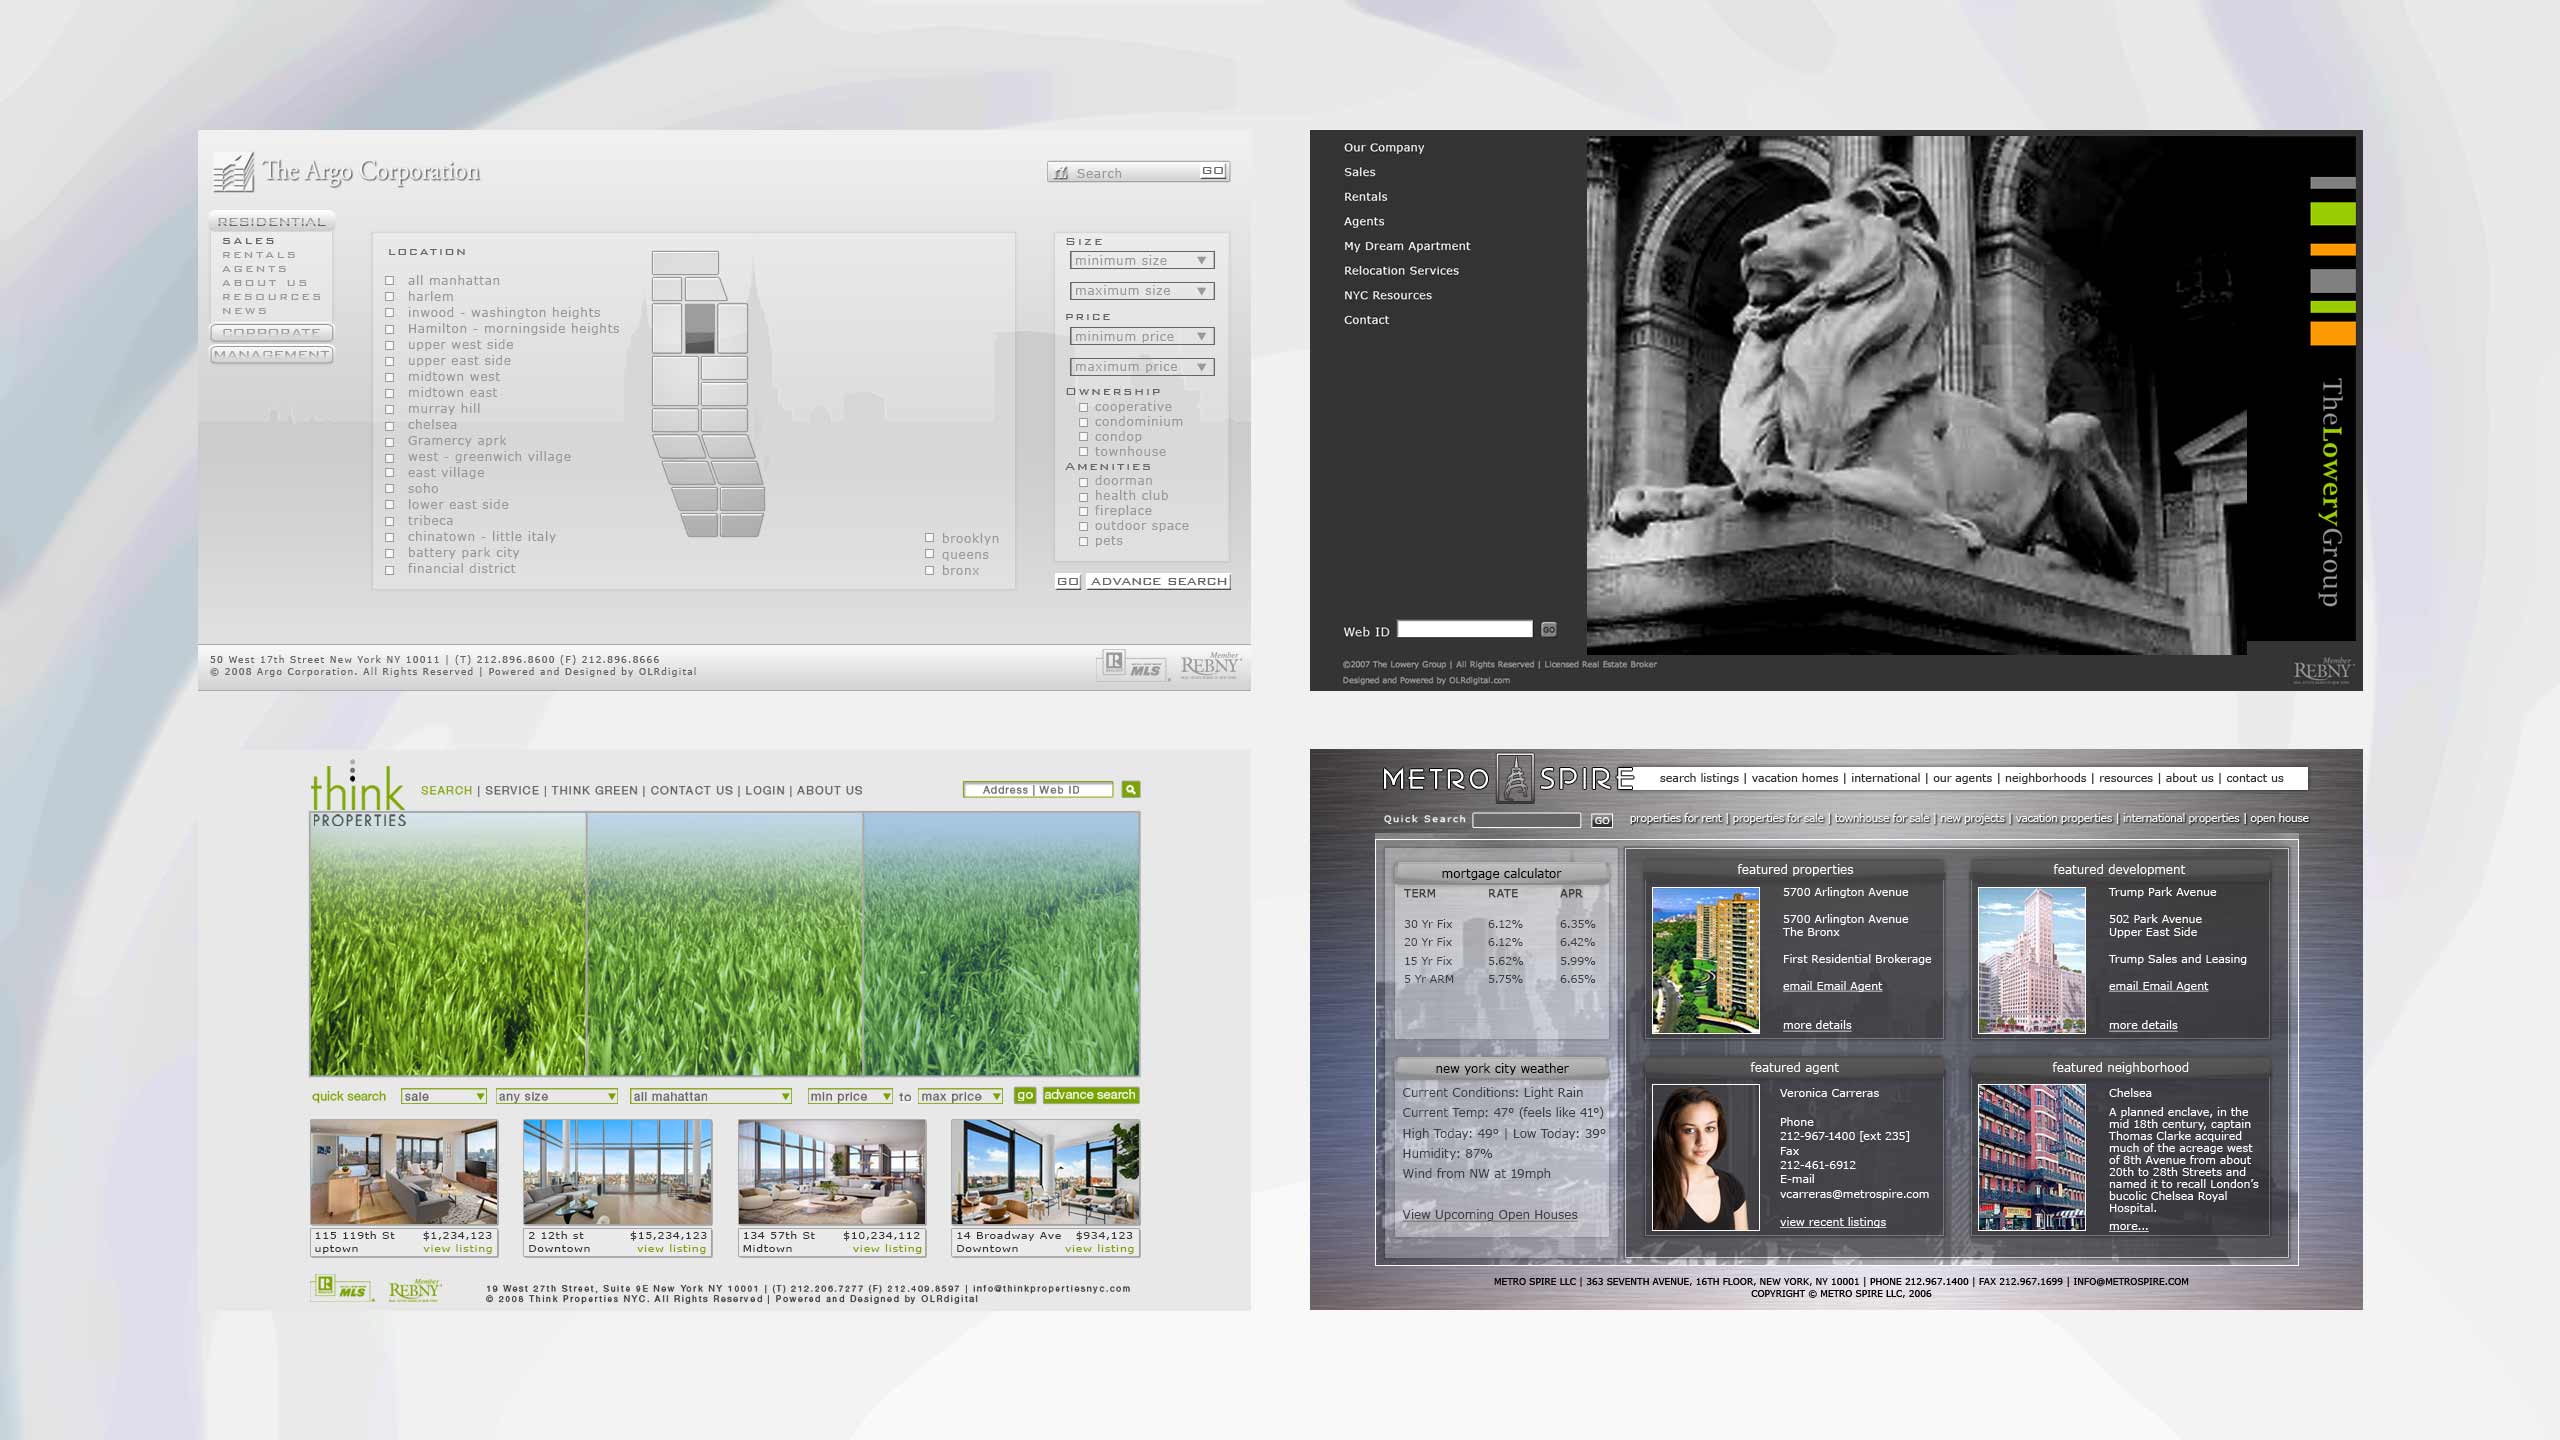Expand the maximum price dropdown
Screen dimensions: 2560x1440
[x=1141, y=367]
